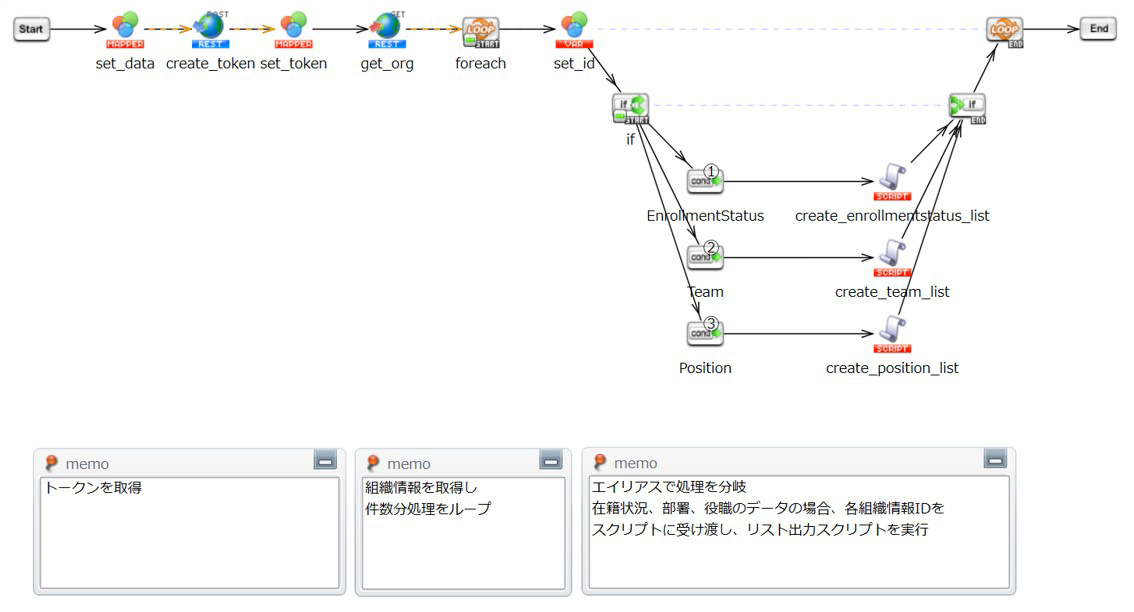Click the Position condition node
This screenshot has height=612, width=1134.
[x=705, y=332]
